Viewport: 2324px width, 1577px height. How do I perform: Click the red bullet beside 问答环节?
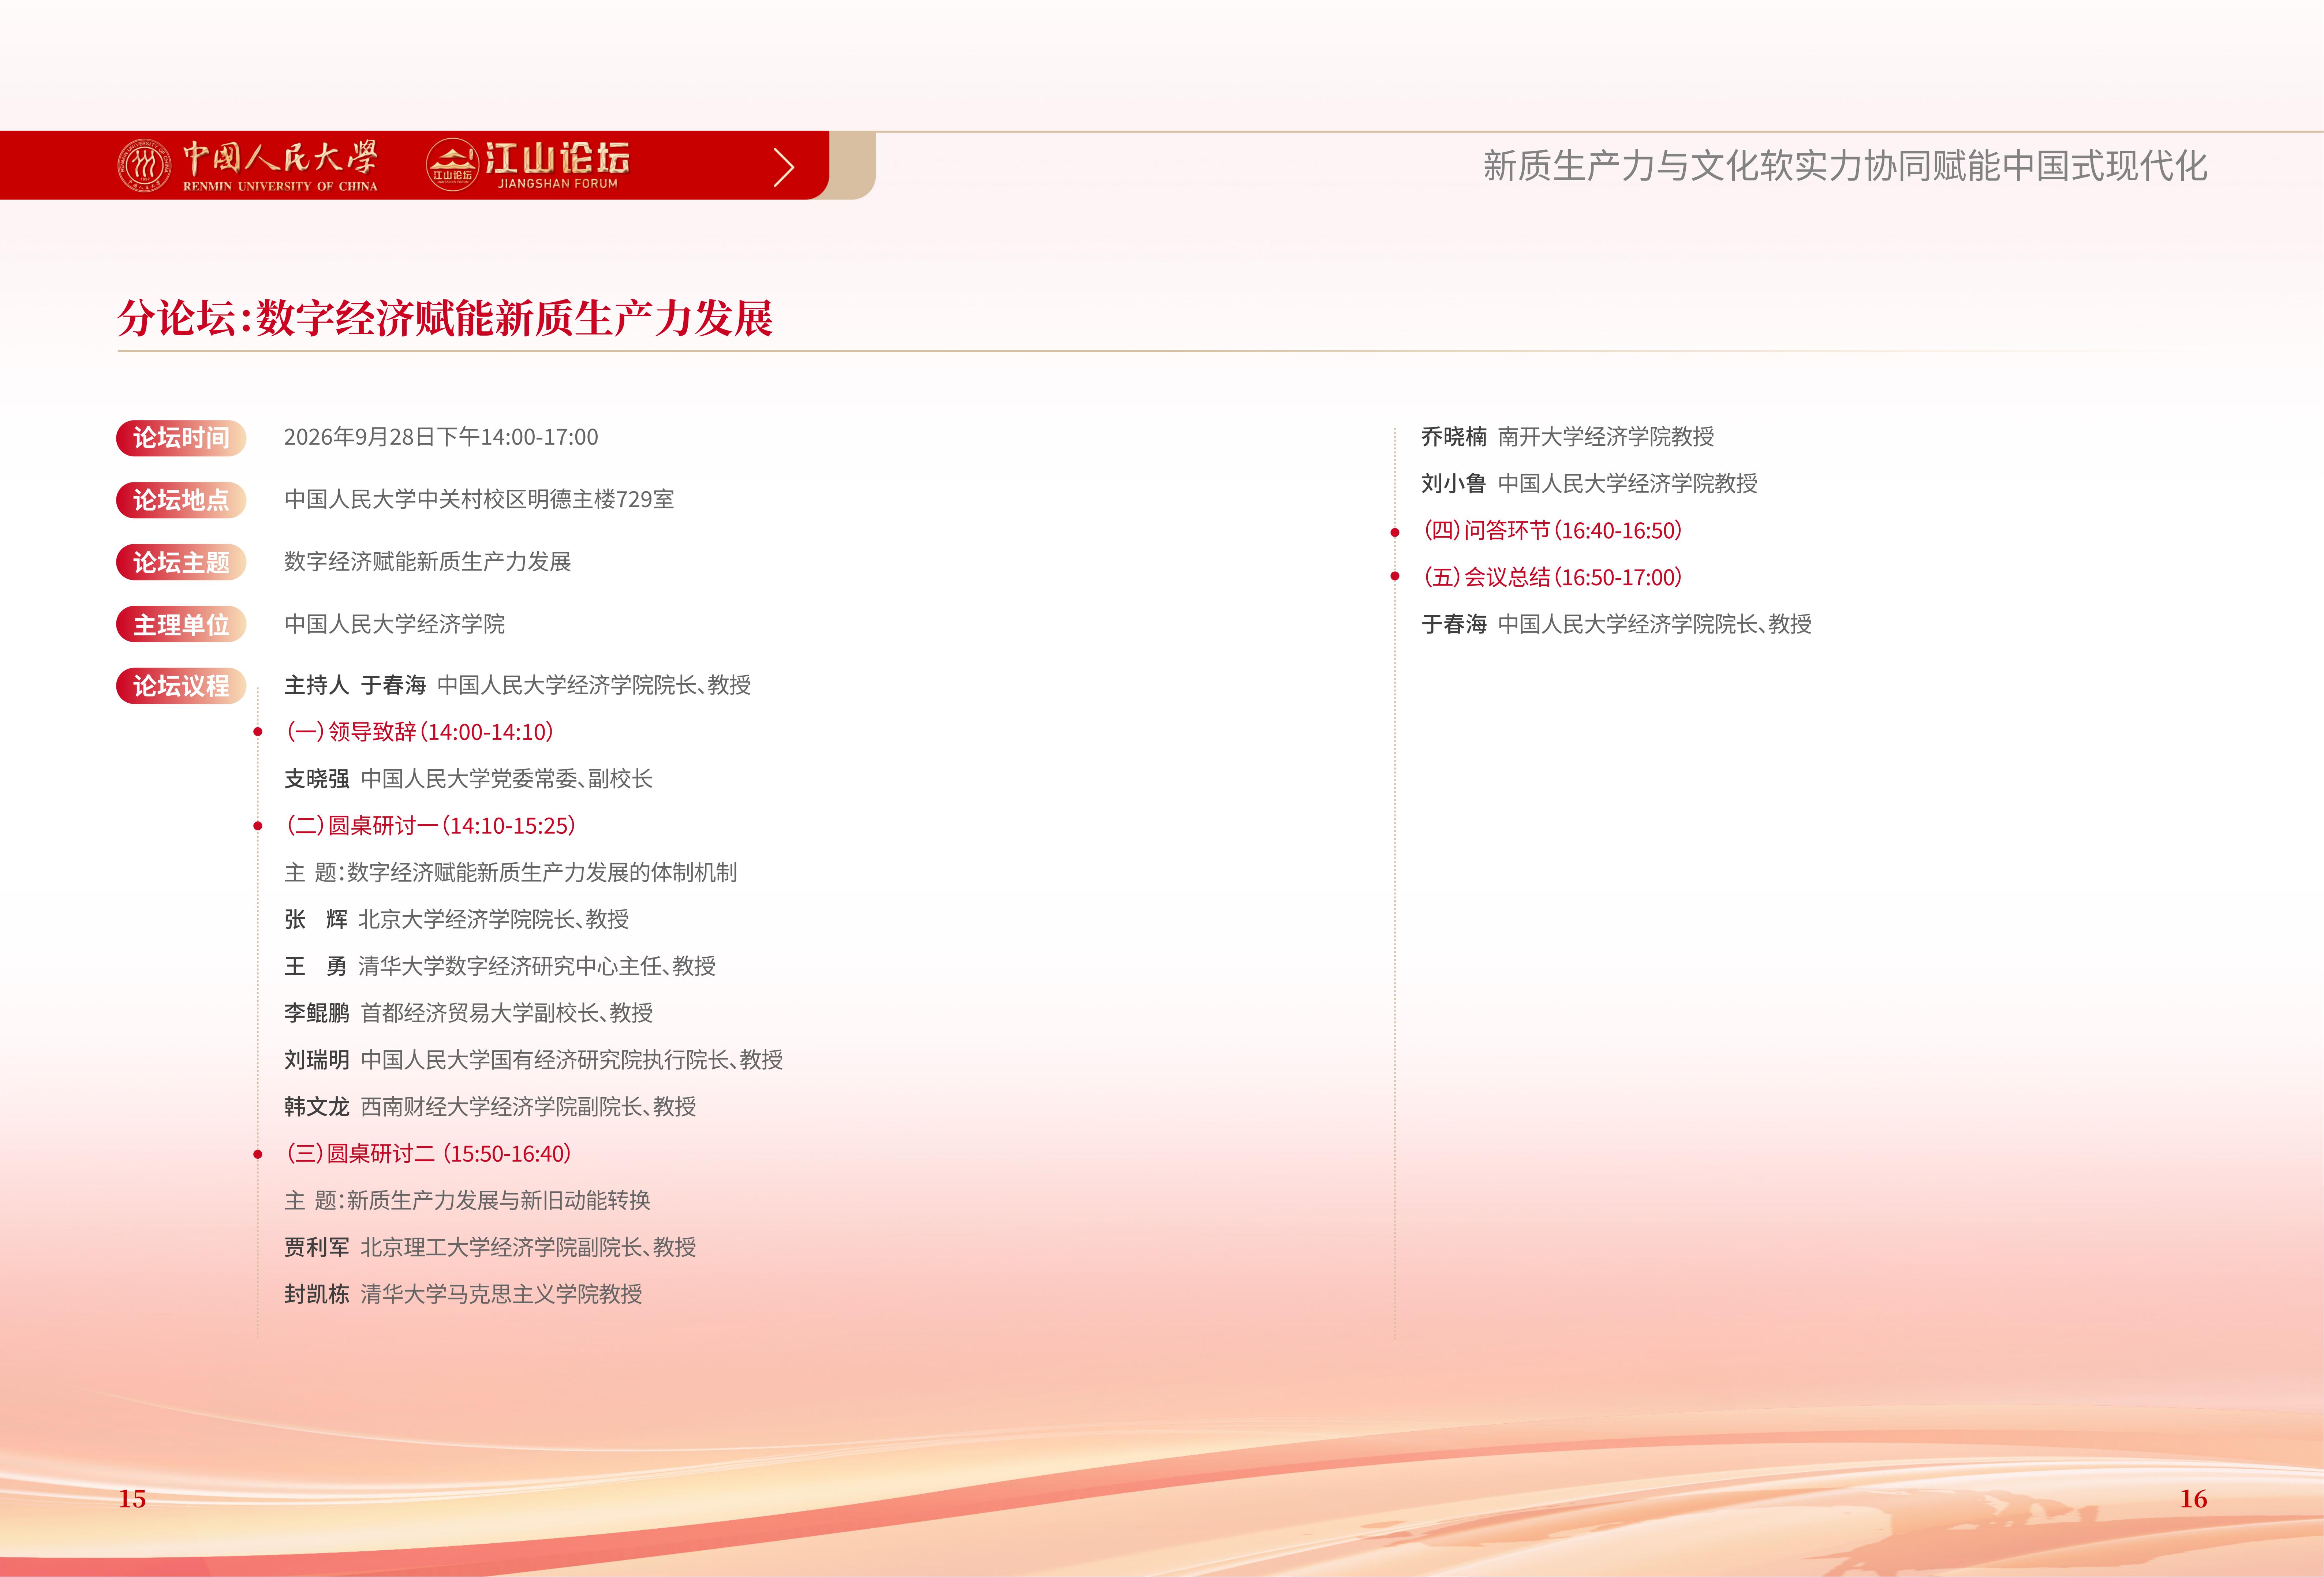[x=1395, y=532]
